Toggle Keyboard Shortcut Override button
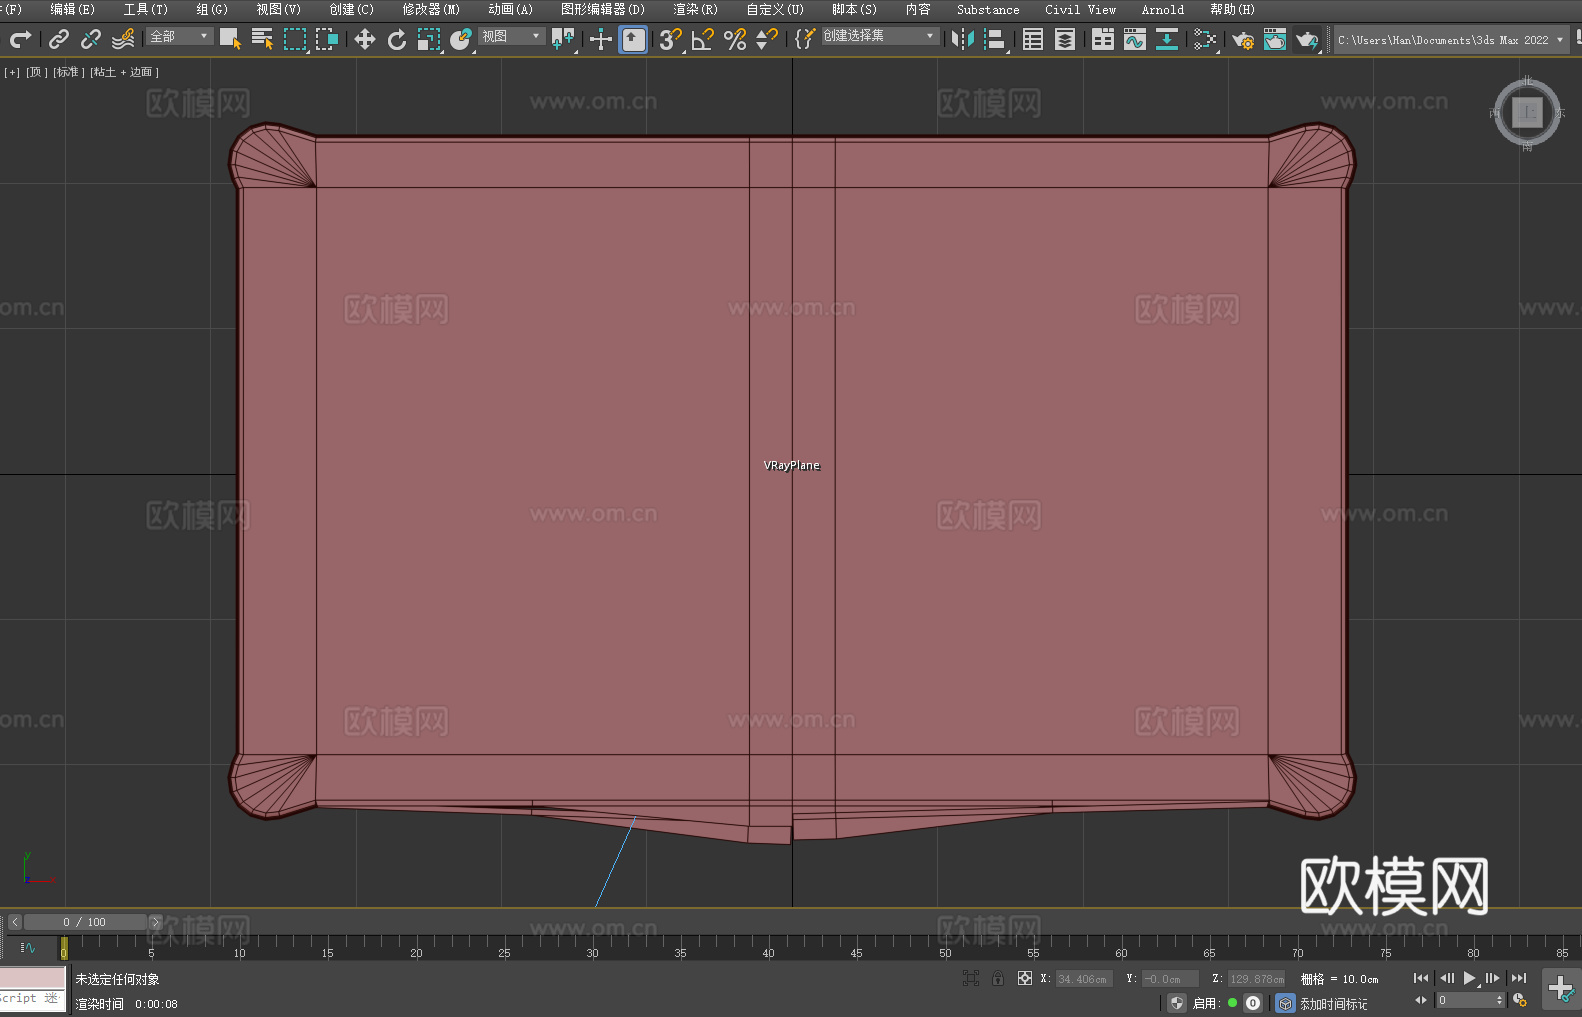Screen dimensions: 1582x1017 (633, 39)
